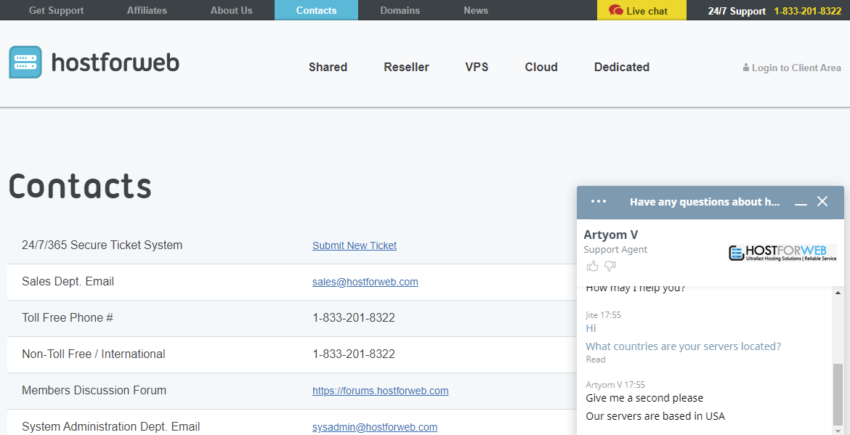Open the VPS hosting menu
850x435 pixels.
click(476, 67)
